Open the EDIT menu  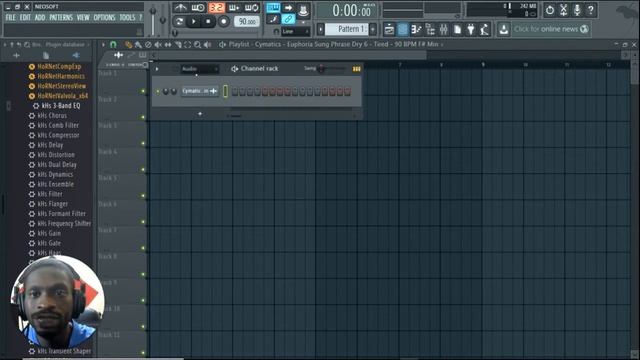click(x=25, y=18)
